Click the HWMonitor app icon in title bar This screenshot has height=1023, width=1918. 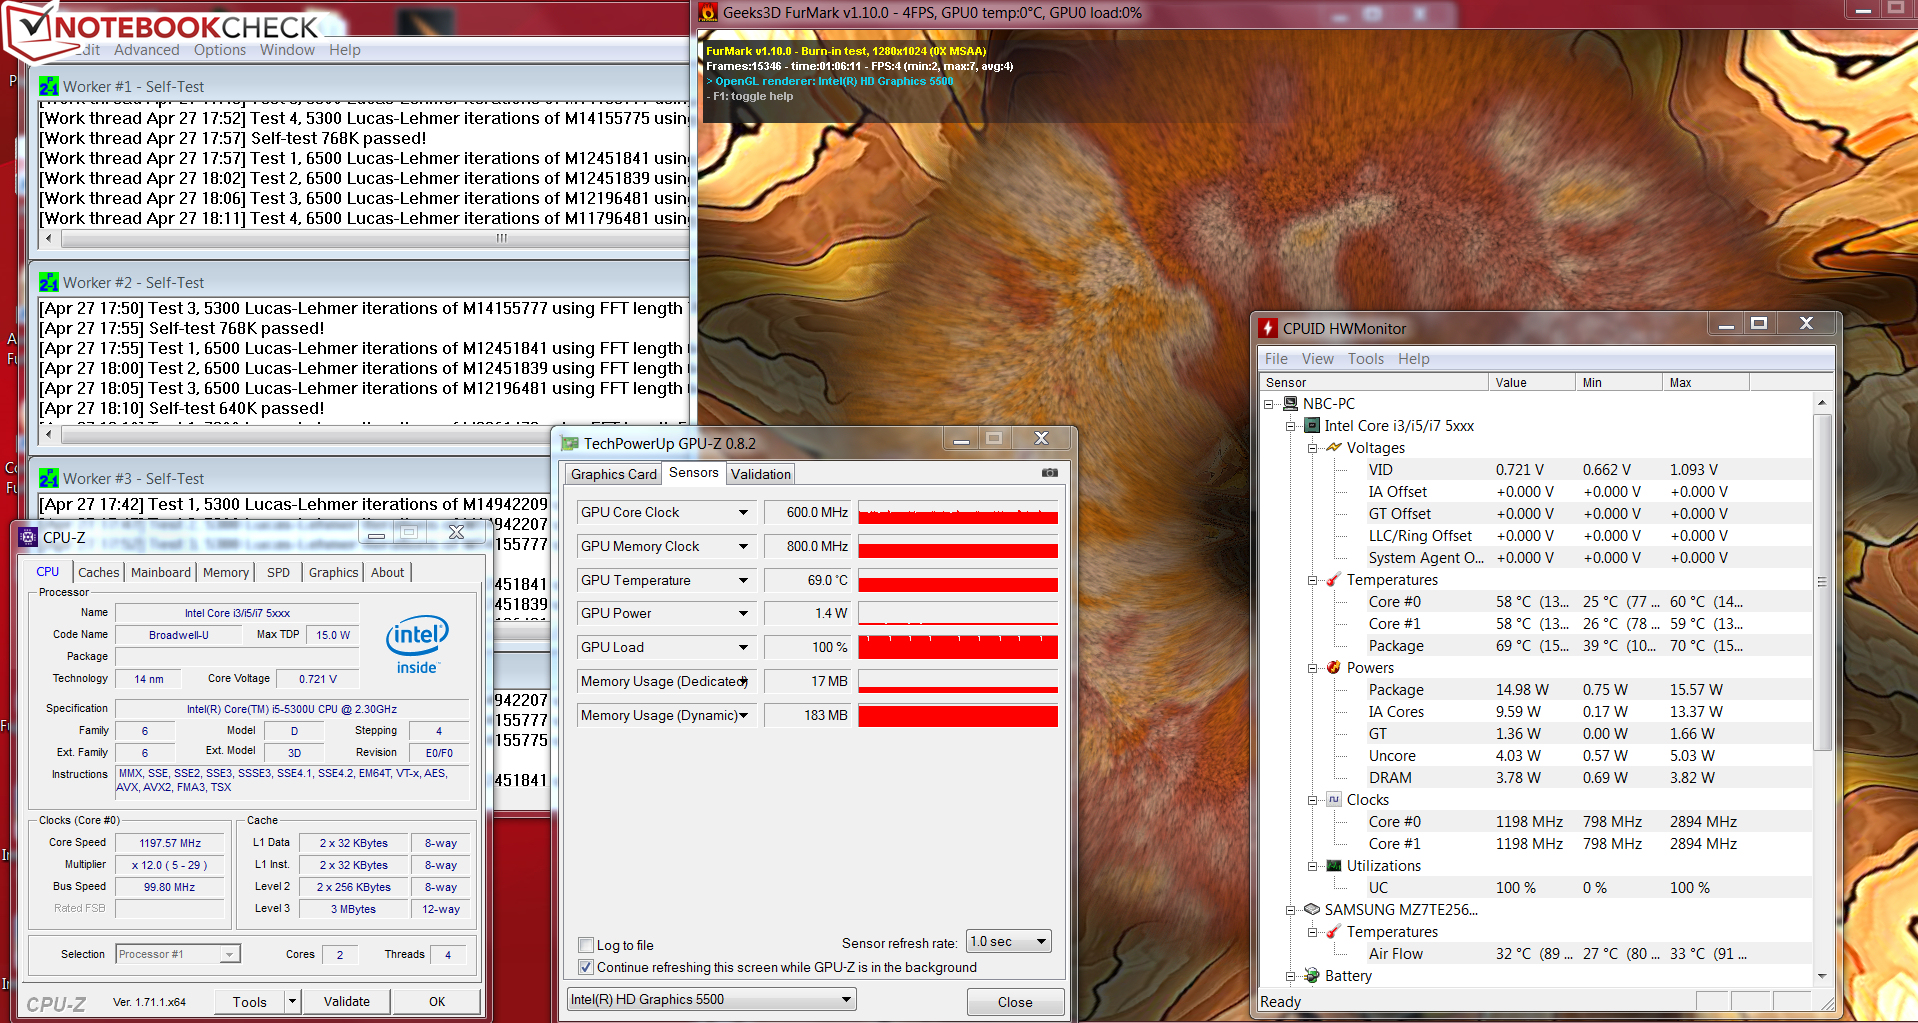tap(1269, 328)
